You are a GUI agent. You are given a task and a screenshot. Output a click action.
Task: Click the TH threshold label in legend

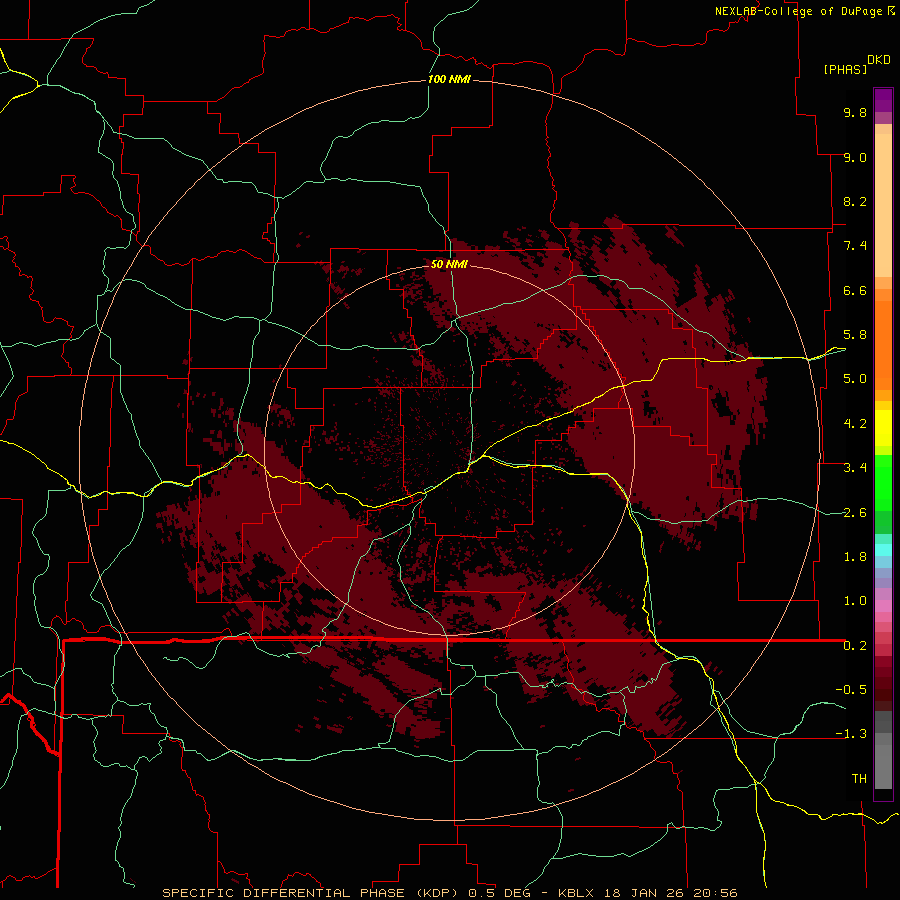pos(859,779)
